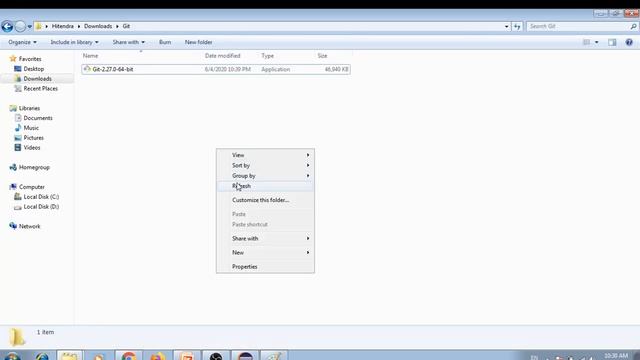
Task: Open the Sort by submenu
Action: point(265,165)
